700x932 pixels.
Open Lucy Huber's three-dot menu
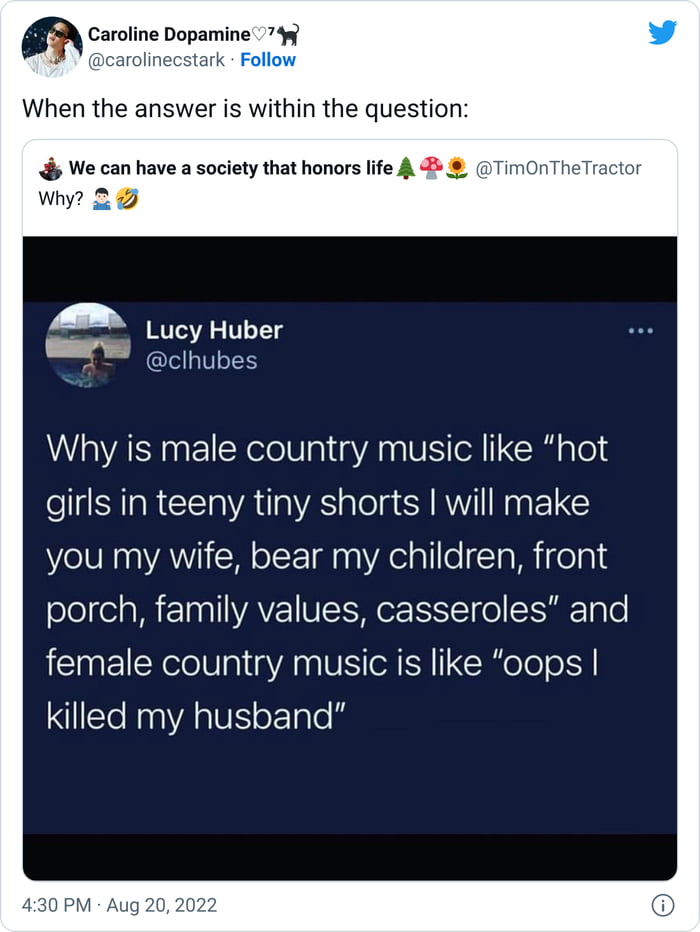(x=639, y=331)
